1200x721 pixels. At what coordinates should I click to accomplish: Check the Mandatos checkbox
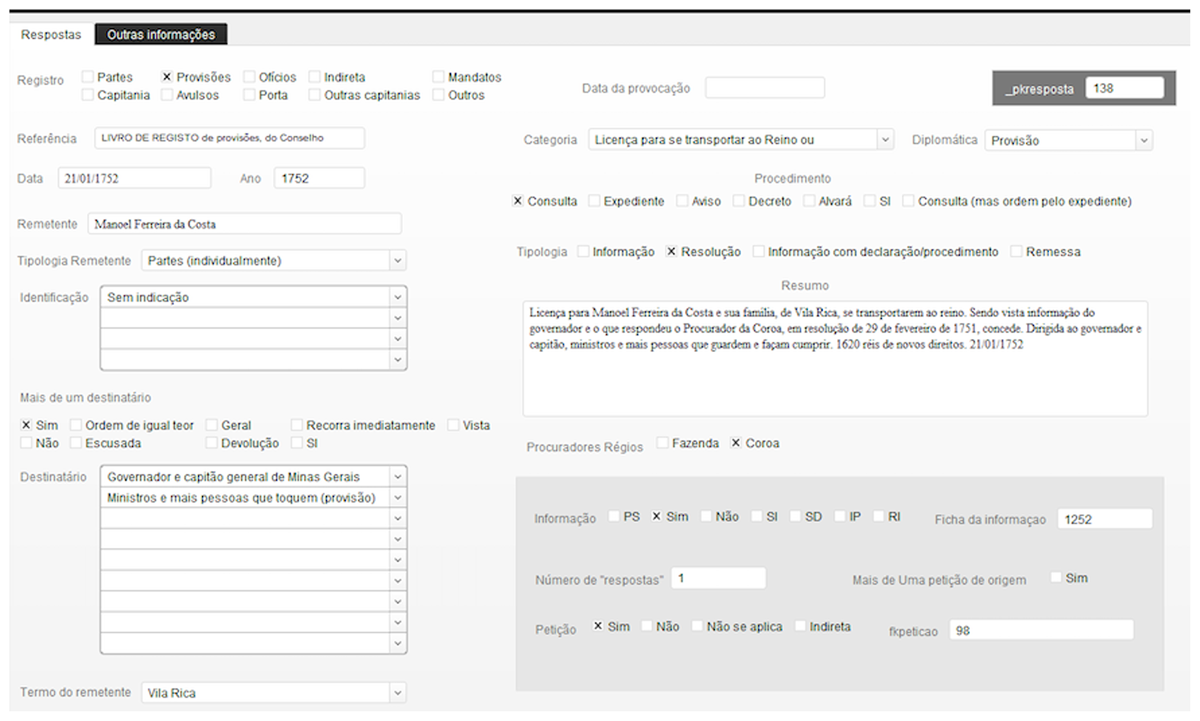pyautogui.click(x=439, y=77)
